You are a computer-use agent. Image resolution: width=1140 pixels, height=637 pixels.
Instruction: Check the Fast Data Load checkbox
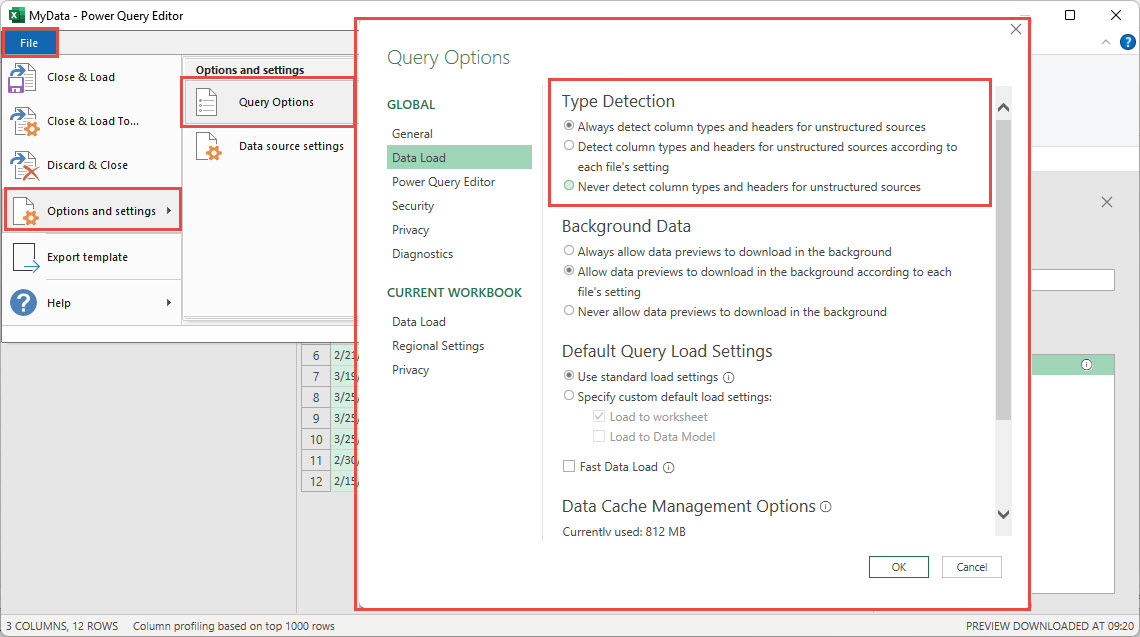click(x=568, y=466)
